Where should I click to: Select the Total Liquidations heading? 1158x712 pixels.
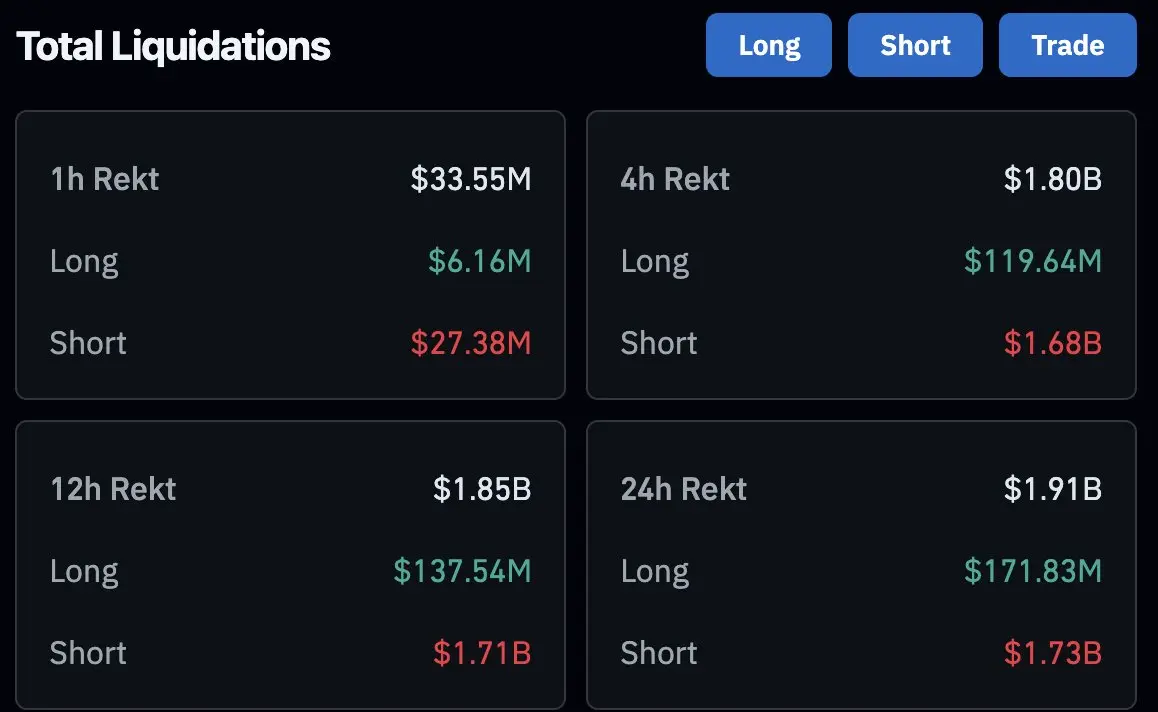(x=174, y=47)
